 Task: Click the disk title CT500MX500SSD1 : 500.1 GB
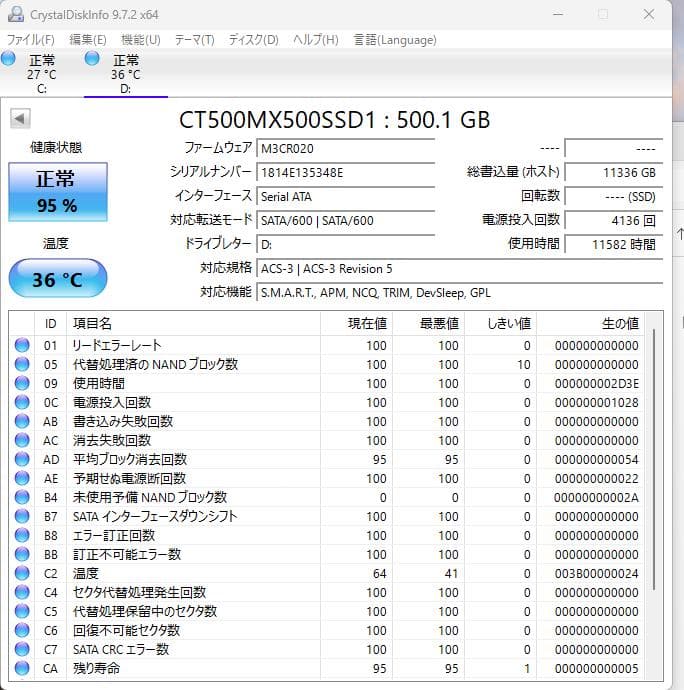point(335,120)
